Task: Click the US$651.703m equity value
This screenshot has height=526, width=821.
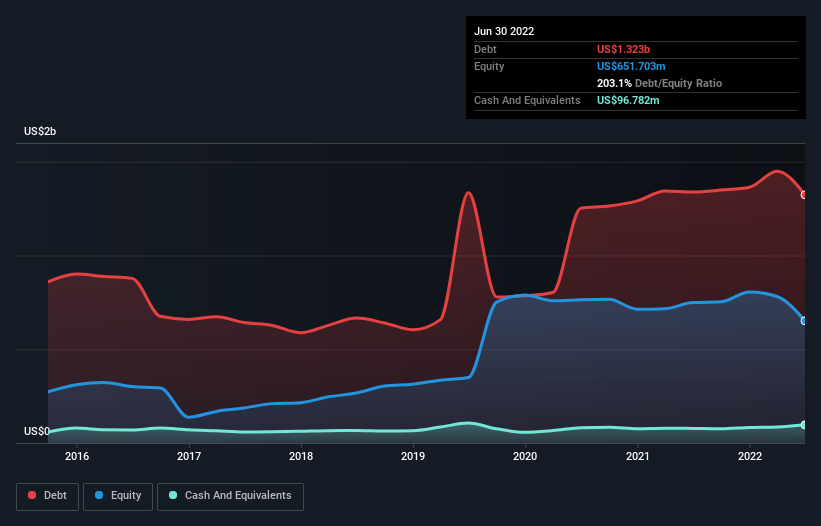Action: point(631,66)
